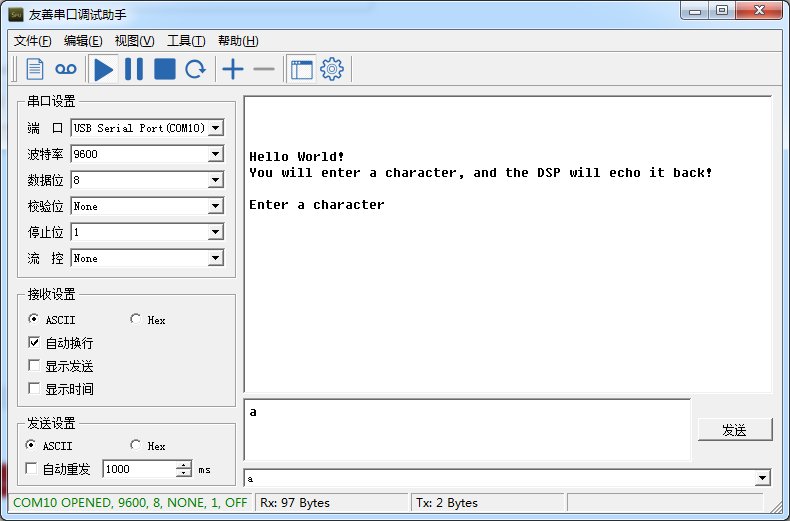
Task: Expand the 校验位 None dropdown
Action: coord(216,206)
